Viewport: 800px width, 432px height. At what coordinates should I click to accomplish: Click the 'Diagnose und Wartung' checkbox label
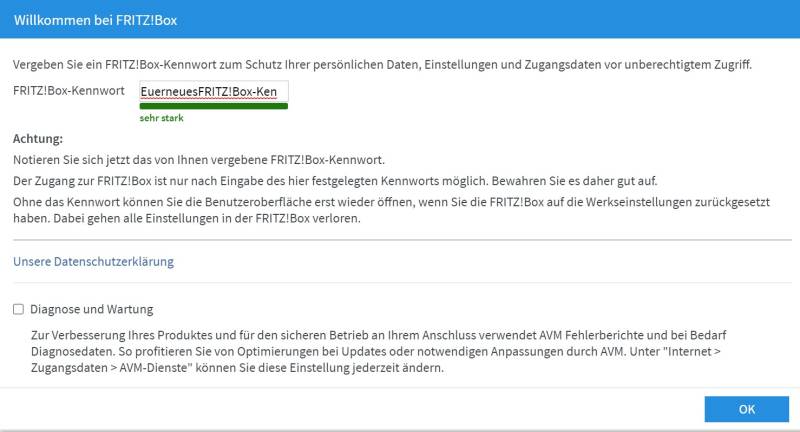(x=92, y=310)
